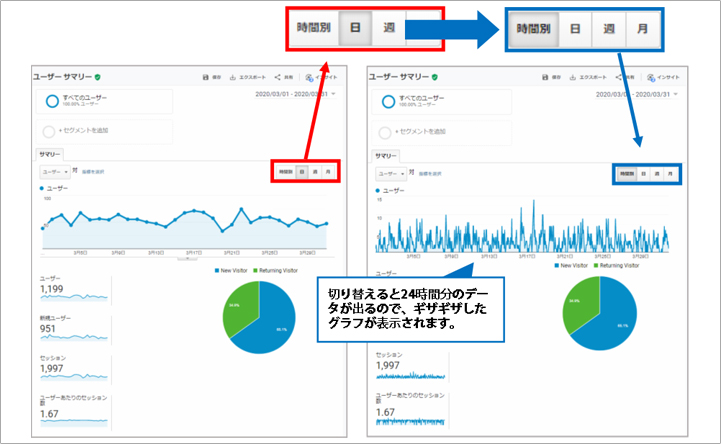Image resolution: width=721 pixels, height=444 pixels.
Task: Click セッション 1,997 card in daily-graph report
Action: tap(74, 369)
